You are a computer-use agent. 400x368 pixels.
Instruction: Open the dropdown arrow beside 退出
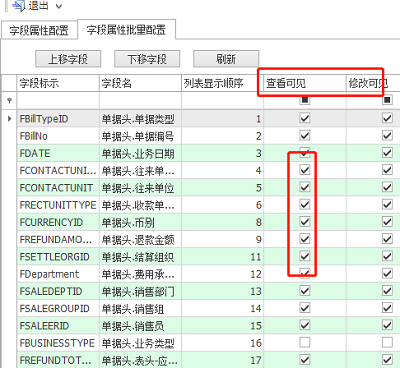[x=59, y=6]
